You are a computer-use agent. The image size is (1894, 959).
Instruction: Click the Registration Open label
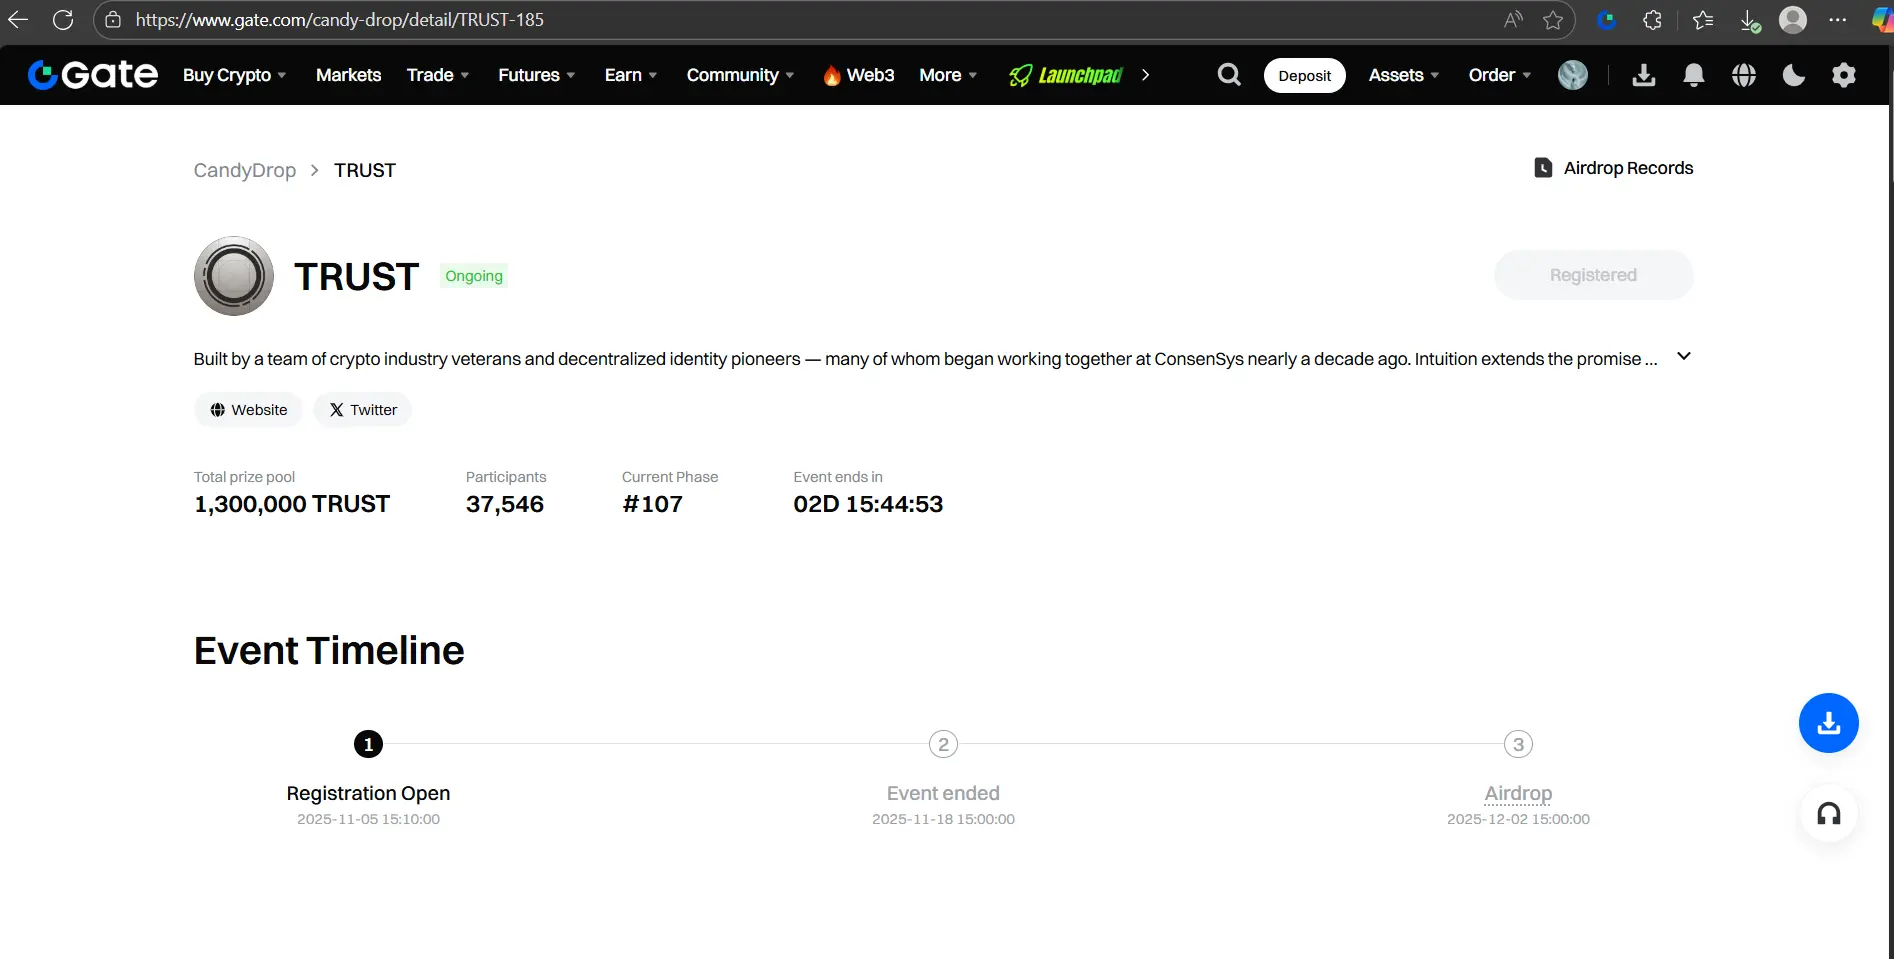click(369, 793)
